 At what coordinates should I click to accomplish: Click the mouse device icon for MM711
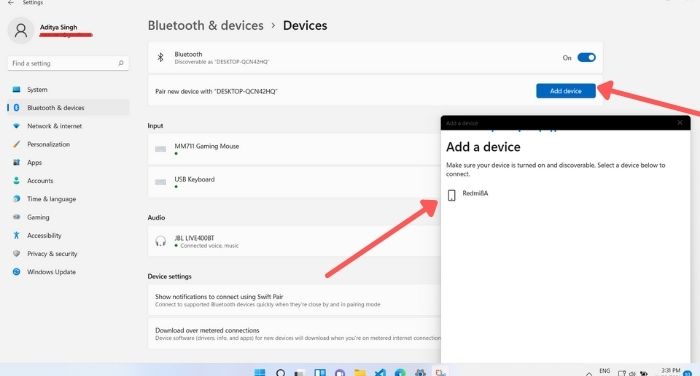point(161,149)
